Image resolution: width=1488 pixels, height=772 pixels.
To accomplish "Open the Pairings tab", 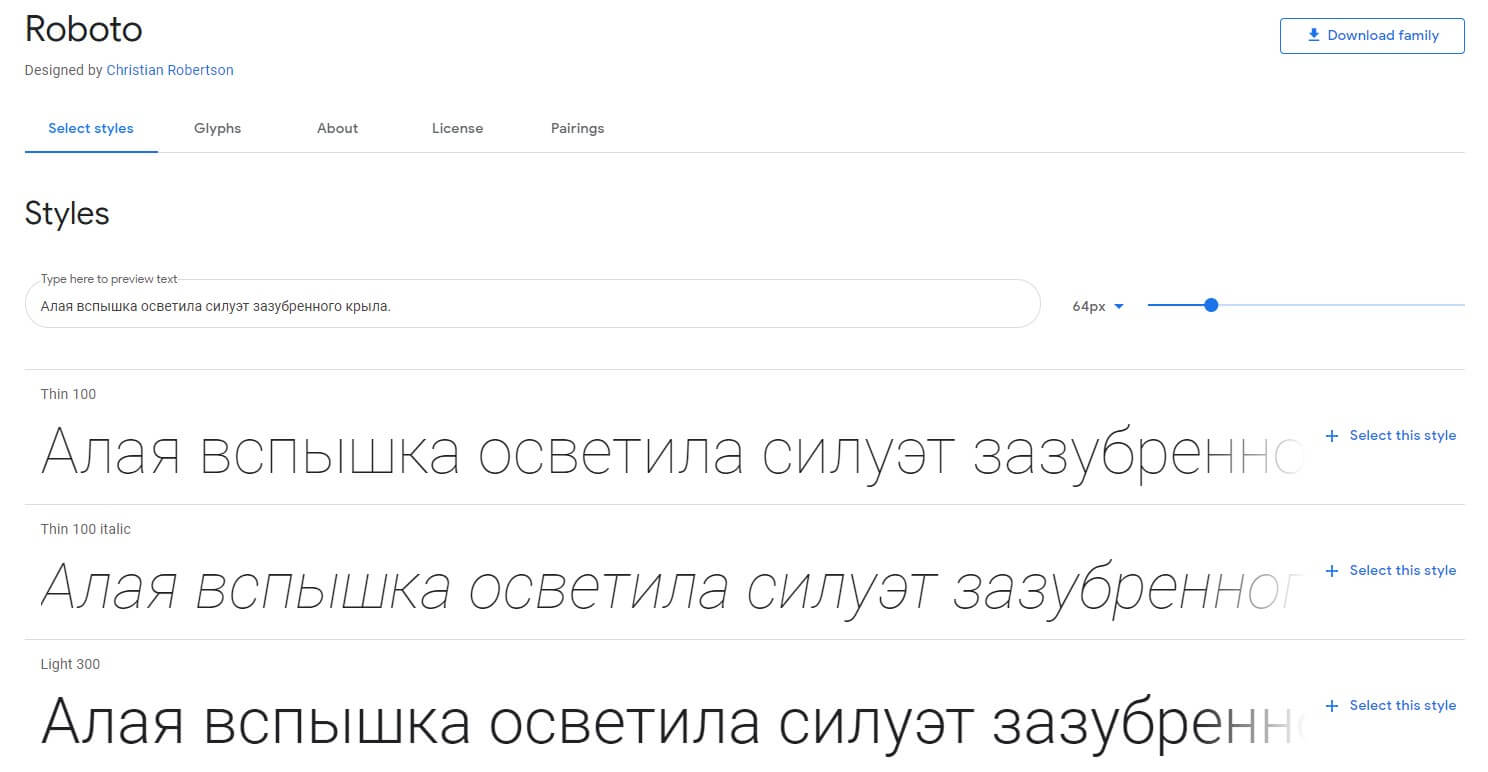I will (x=578, y=128).
